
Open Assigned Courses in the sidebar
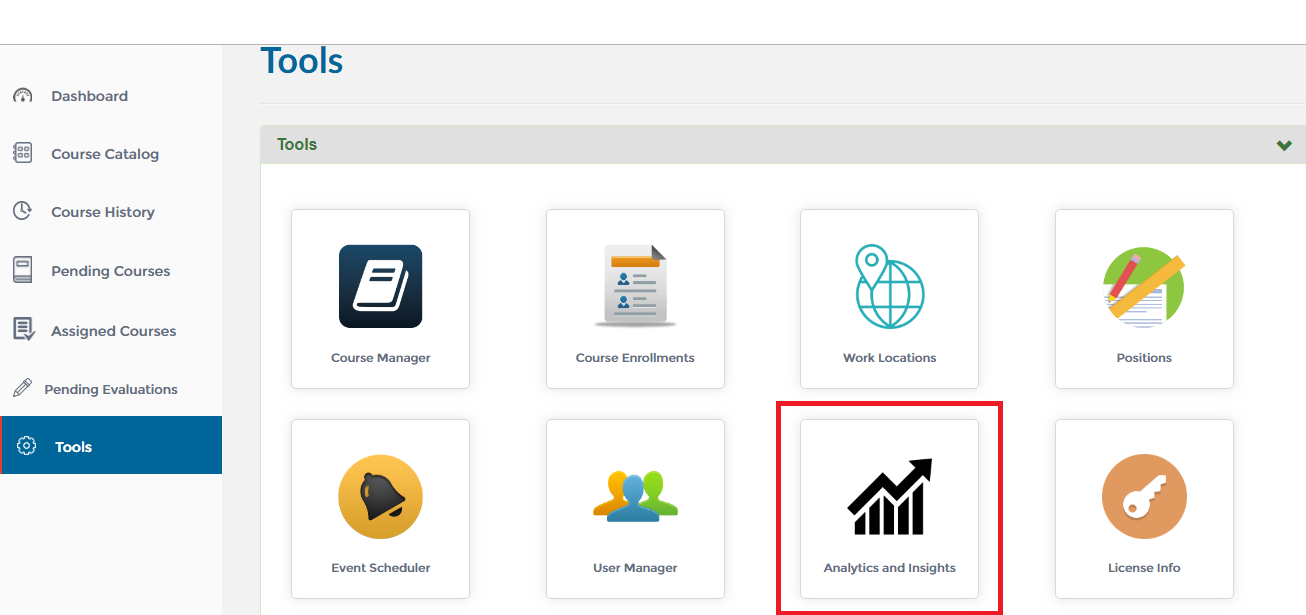click(113, 331)
